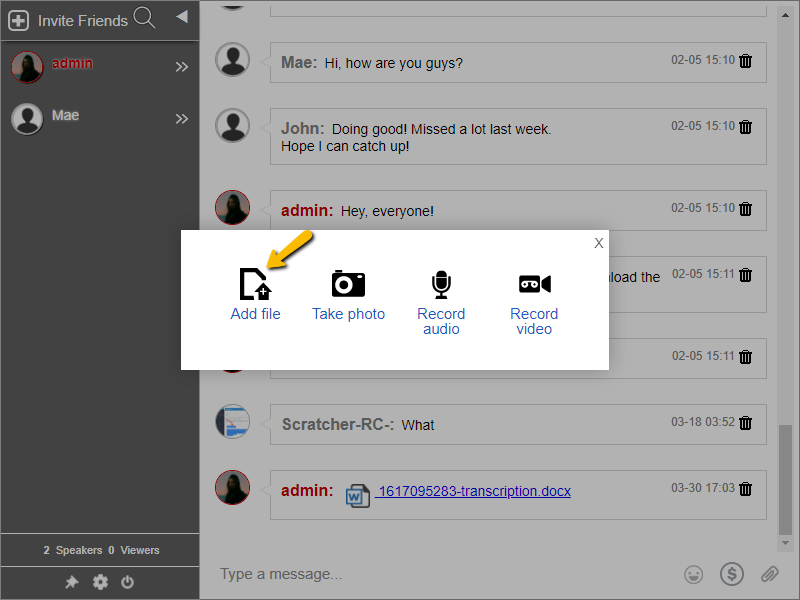Expand admin's user options chevron
Viewport: 800px width, 600px height.
[x=182, y=67]
